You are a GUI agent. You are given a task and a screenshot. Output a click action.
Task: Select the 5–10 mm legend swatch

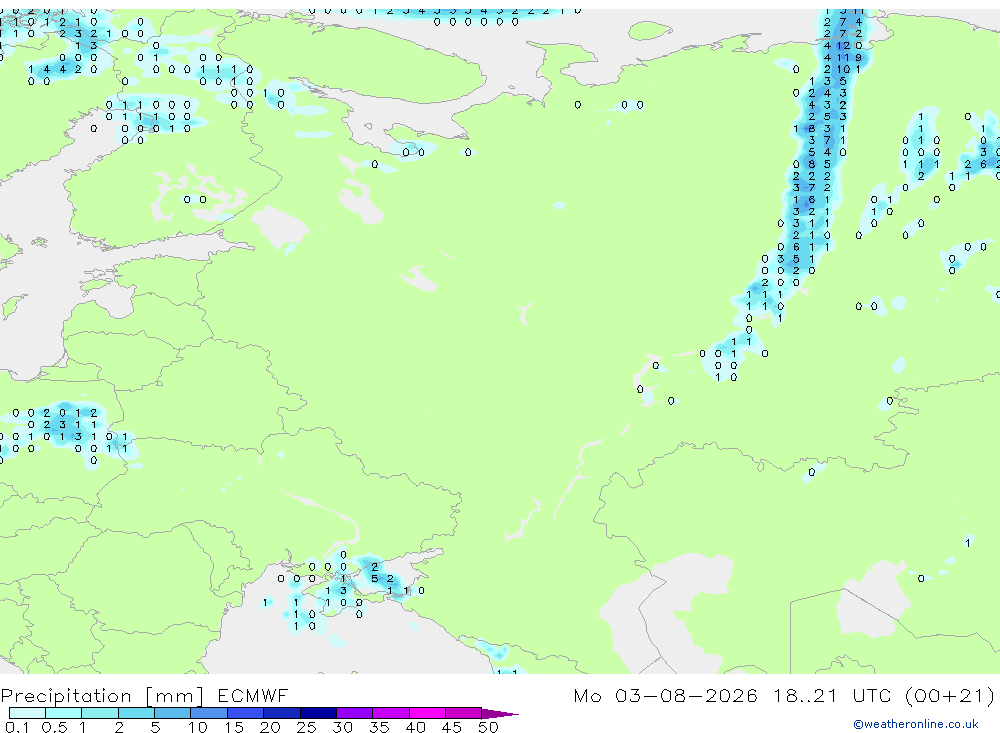pos(172,713)
